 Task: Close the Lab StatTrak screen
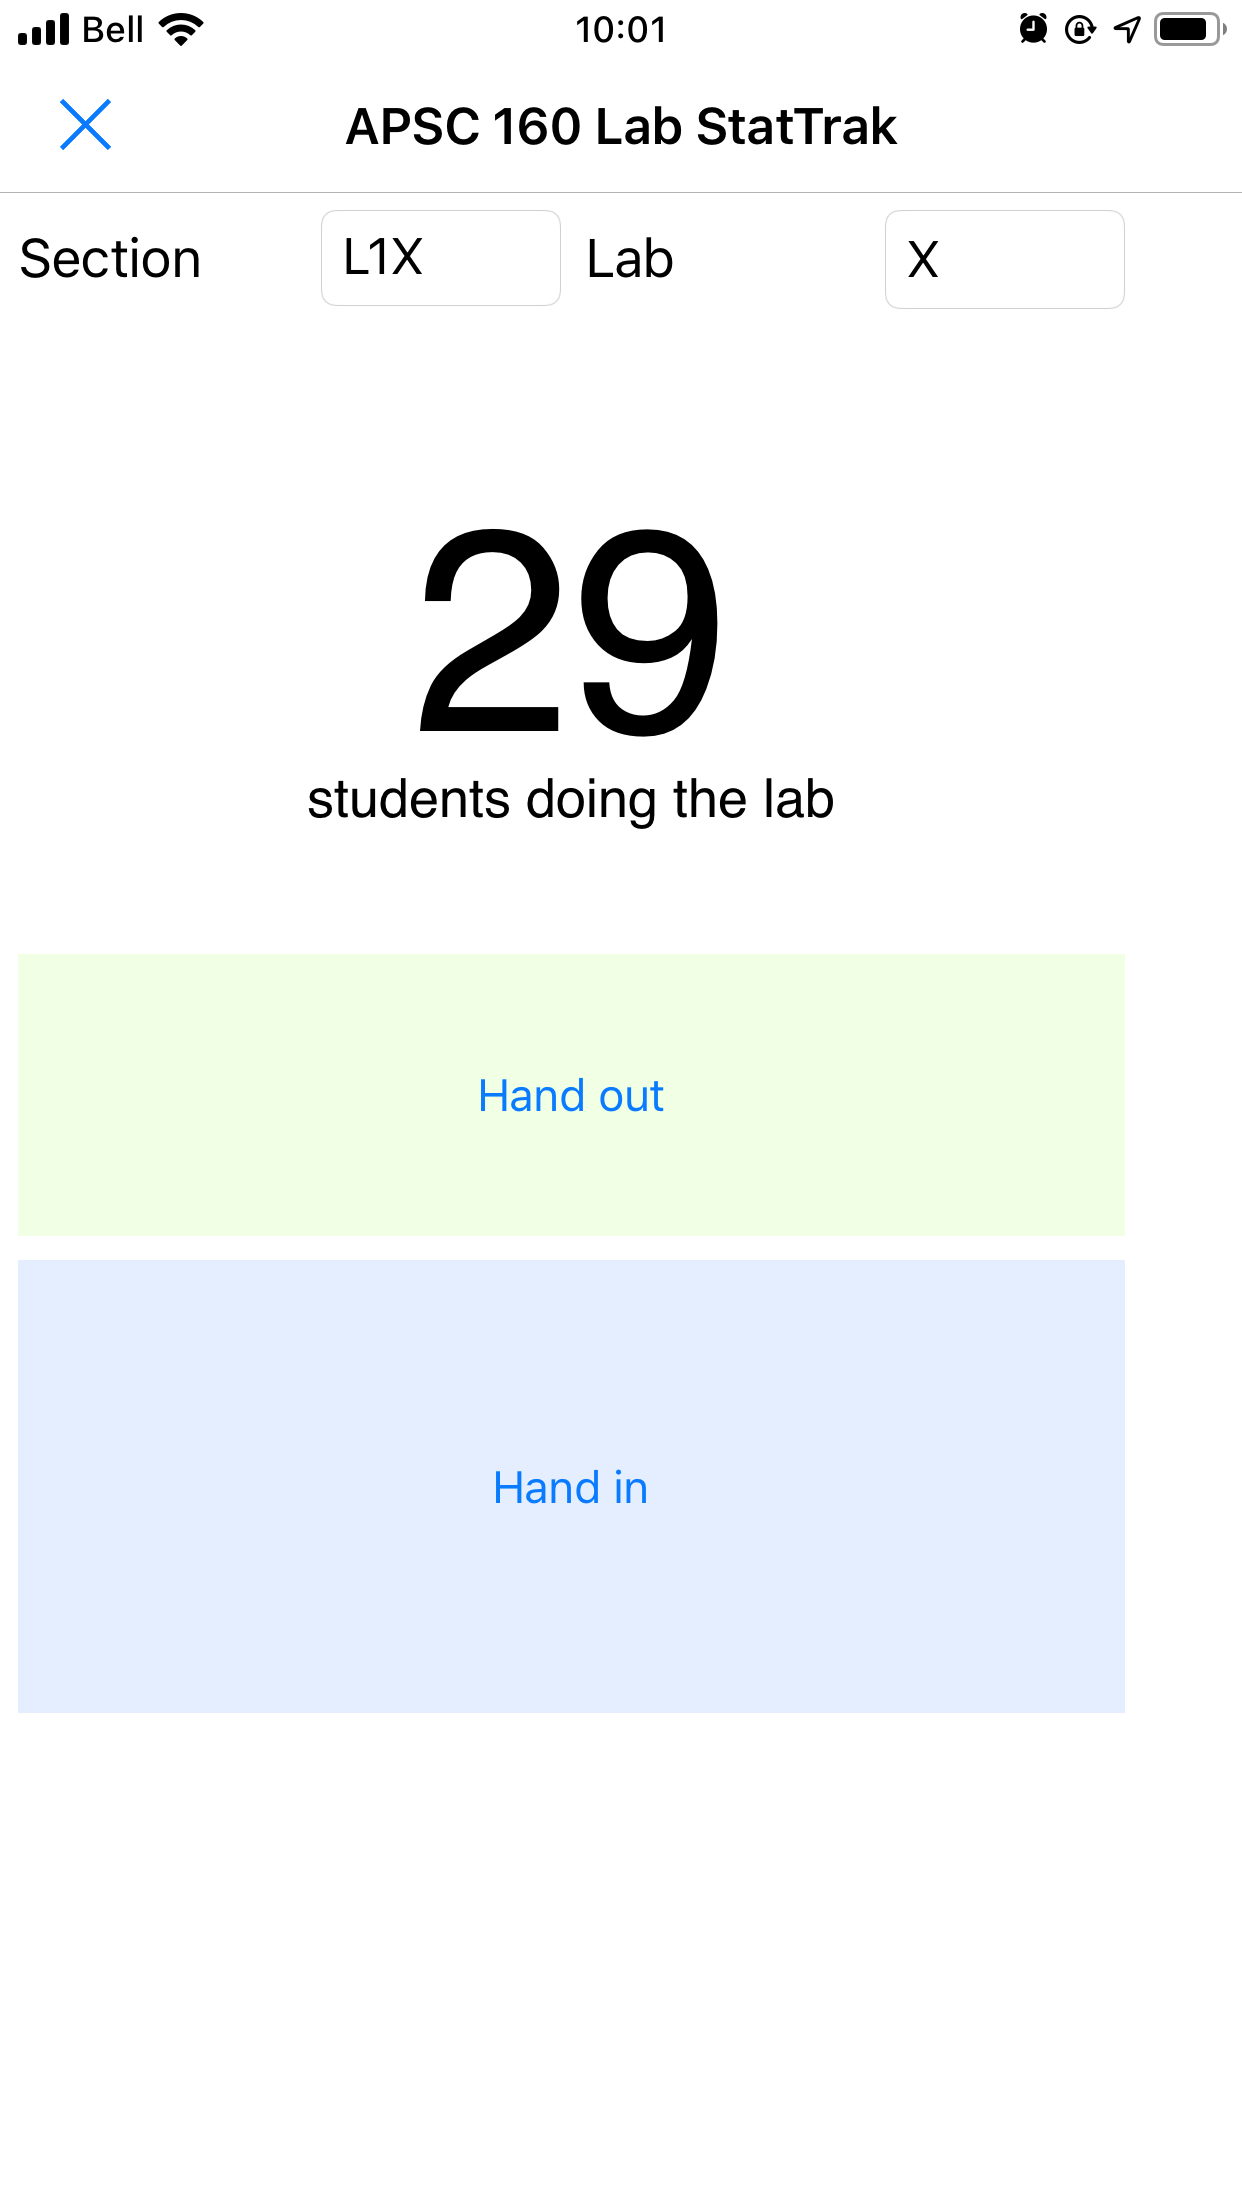[85, 125]
